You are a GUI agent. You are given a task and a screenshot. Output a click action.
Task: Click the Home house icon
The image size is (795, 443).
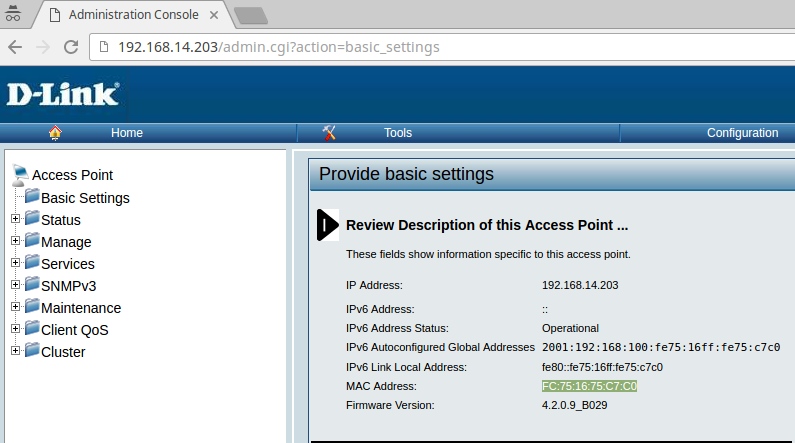(55, 133)
